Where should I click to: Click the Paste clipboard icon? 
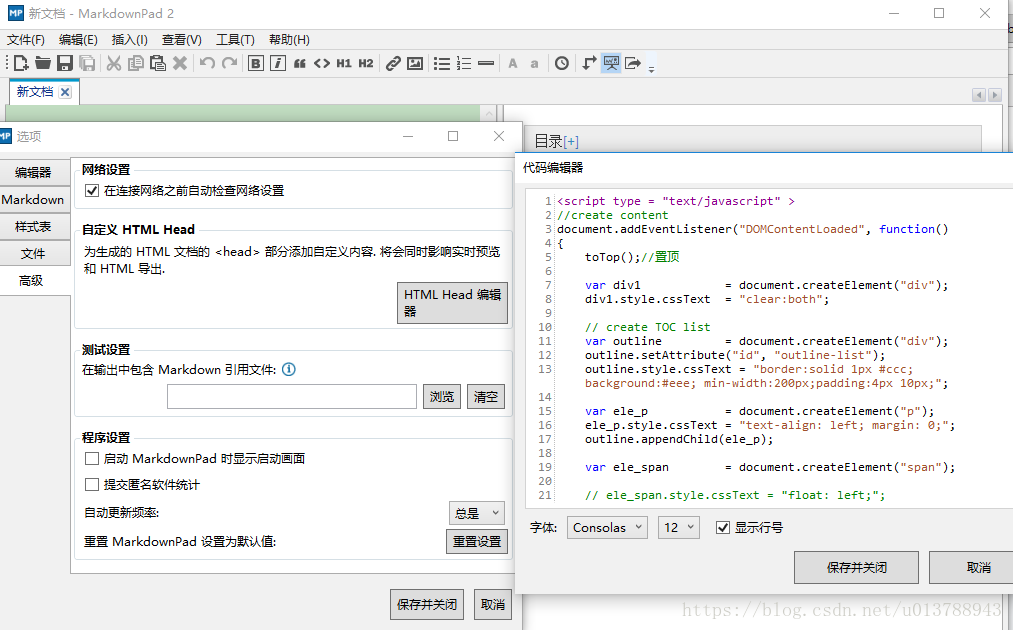(158, 63)
